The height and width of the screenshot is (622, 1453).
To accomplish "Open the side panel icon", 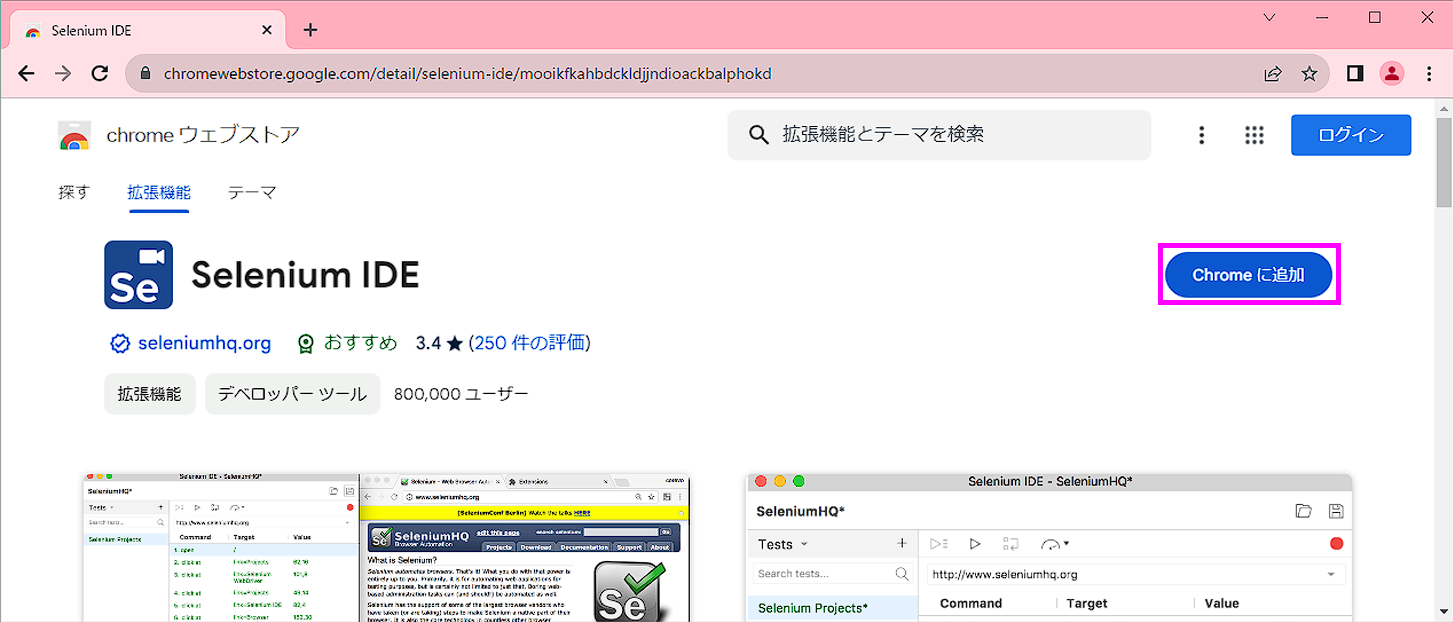I will pos(1353,73).
